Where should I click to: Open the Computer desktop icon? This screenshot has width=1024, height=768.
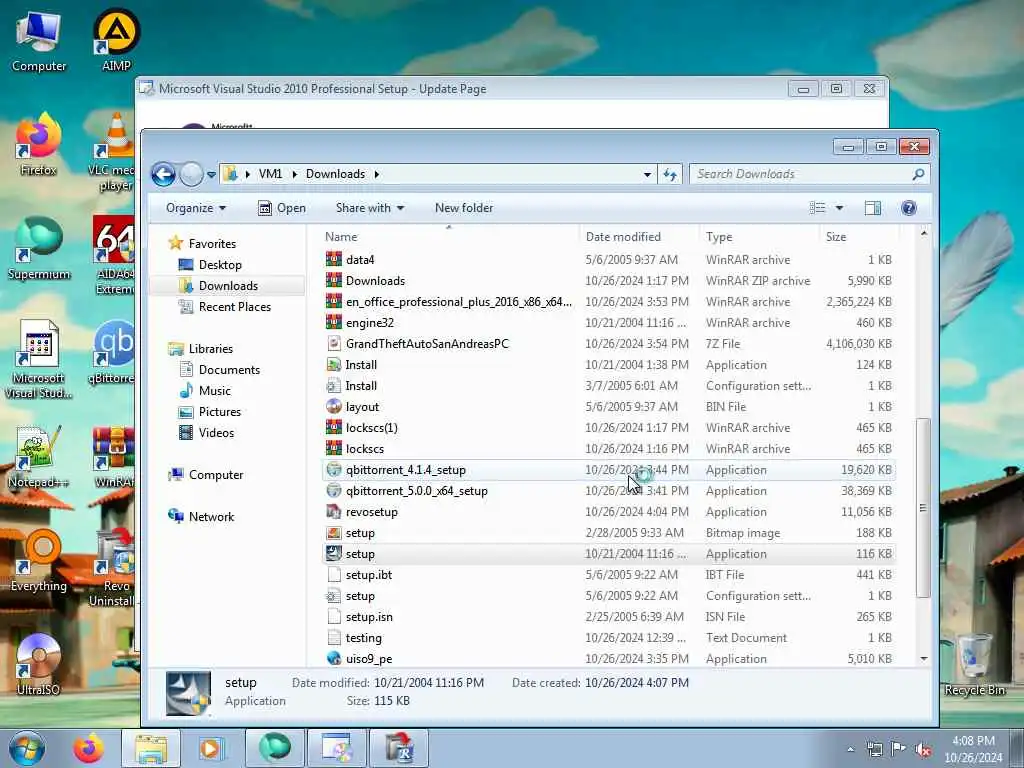point(39,42)
